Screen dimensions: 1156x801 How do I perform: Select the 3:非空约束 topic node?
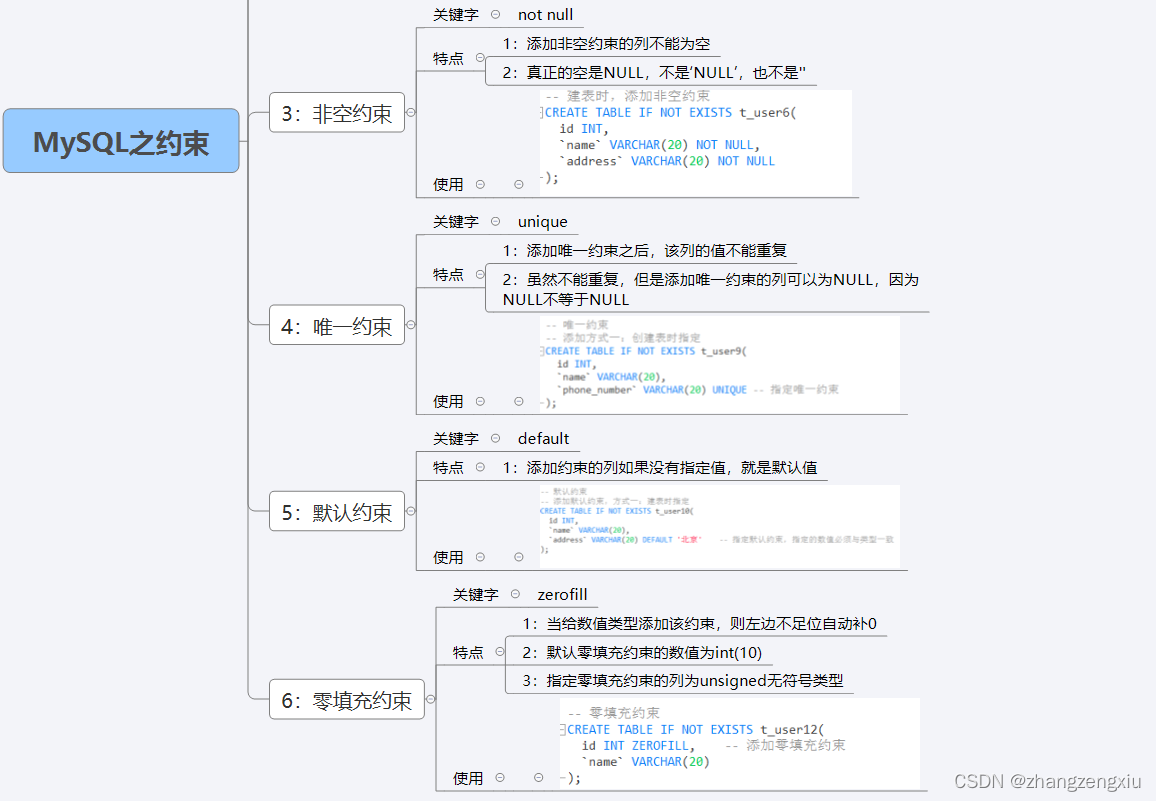pos(337,113)
